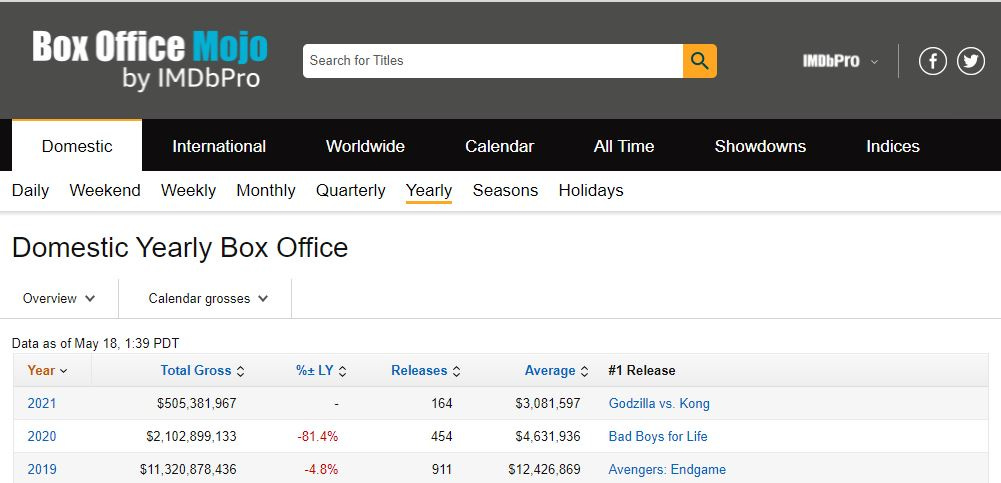Open the Showdowns tab
This screenshot has width=1001, height=483.
tap(760, 146)
